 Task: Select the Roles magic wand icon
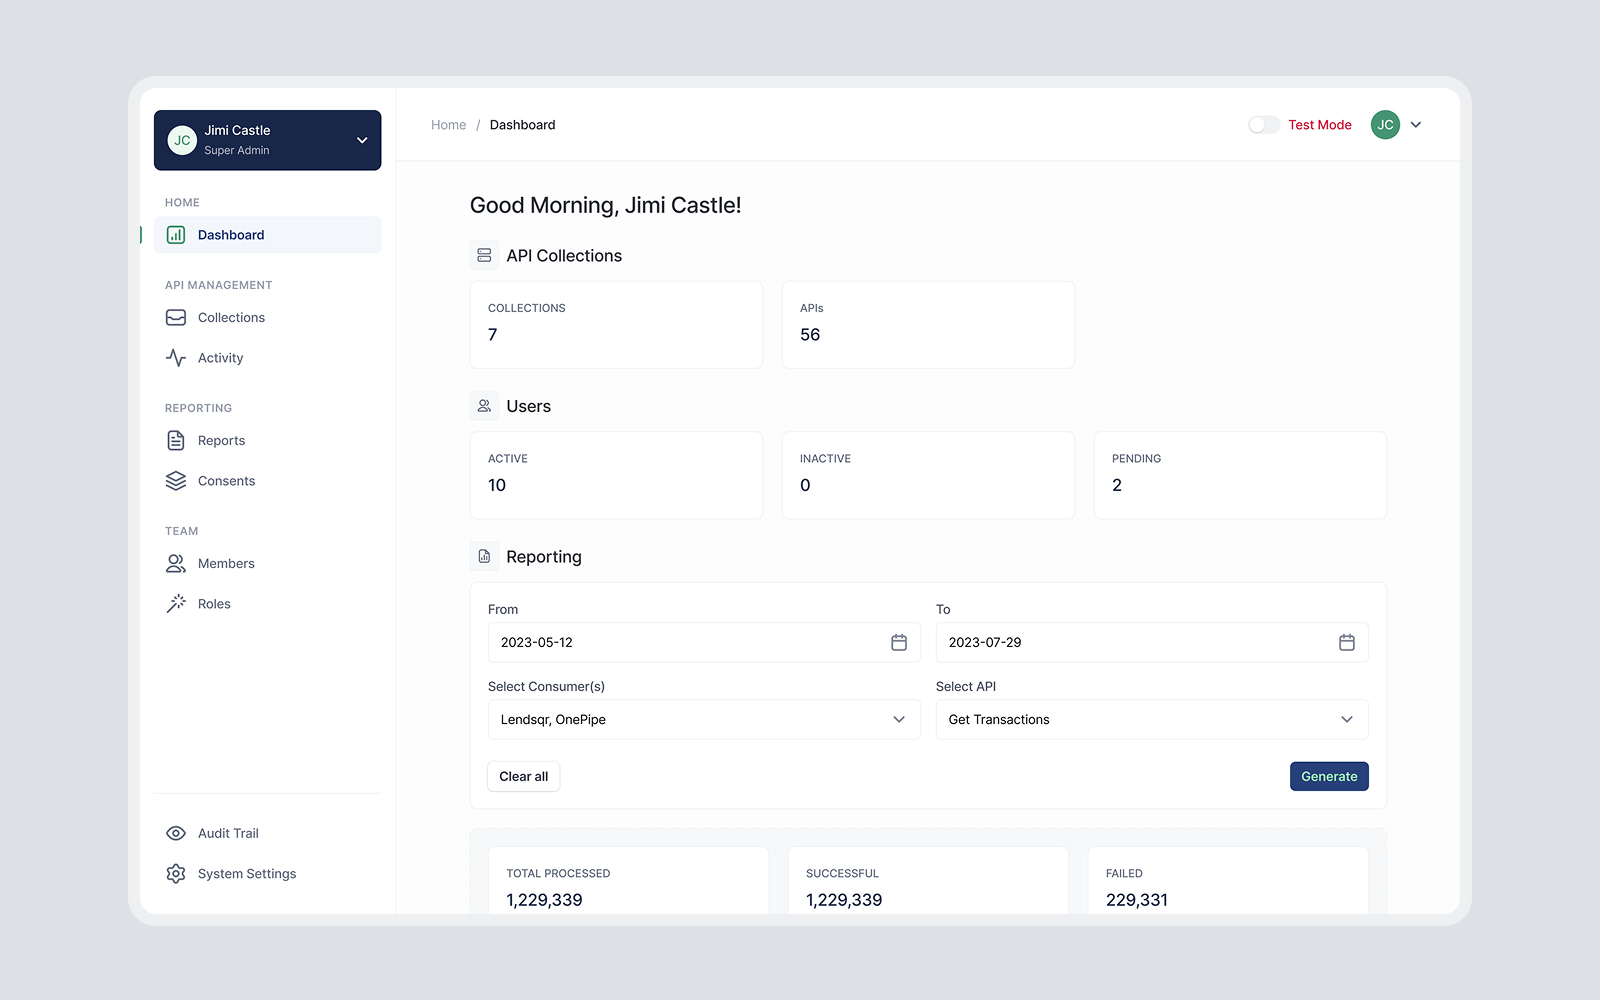click(176, 603)
